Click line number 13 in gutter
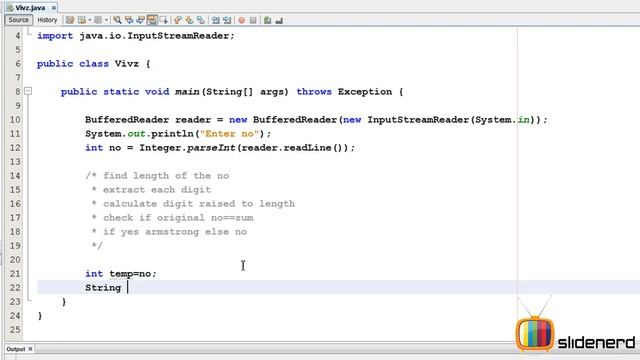 [15, 162]
